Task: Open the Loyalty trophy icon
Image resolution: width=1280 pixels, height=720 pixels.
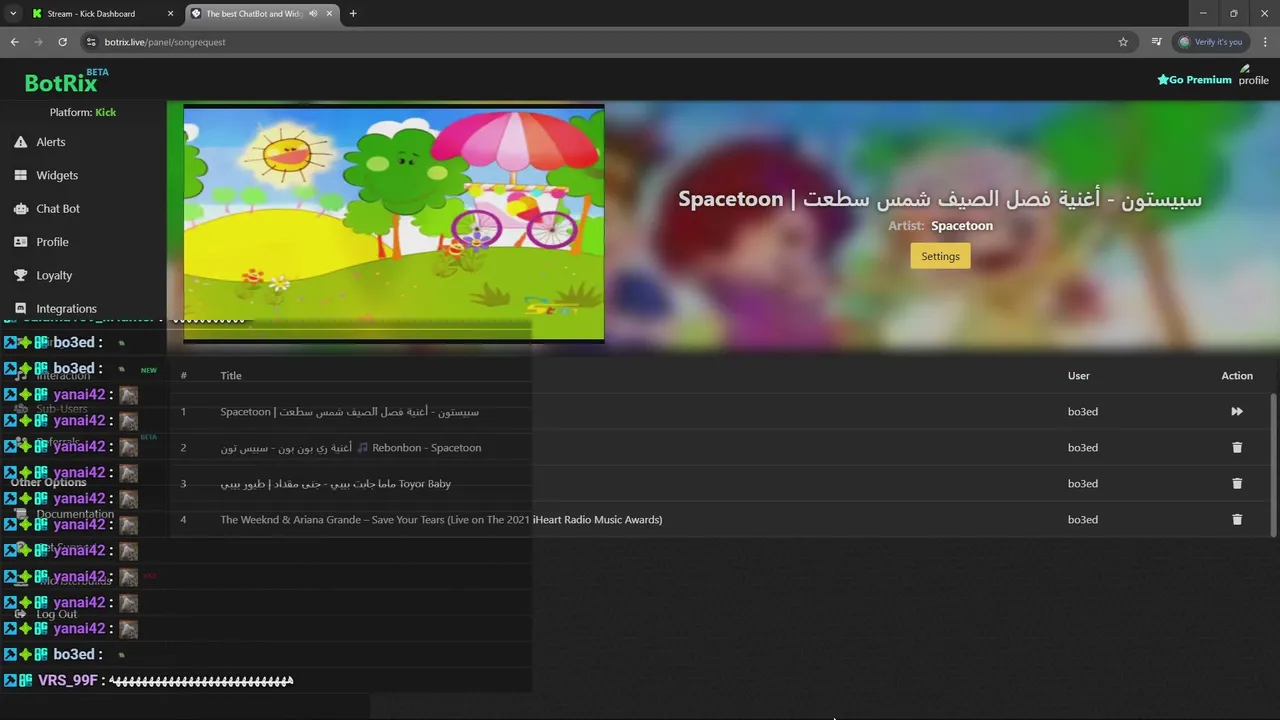Action: pos(20,275)
